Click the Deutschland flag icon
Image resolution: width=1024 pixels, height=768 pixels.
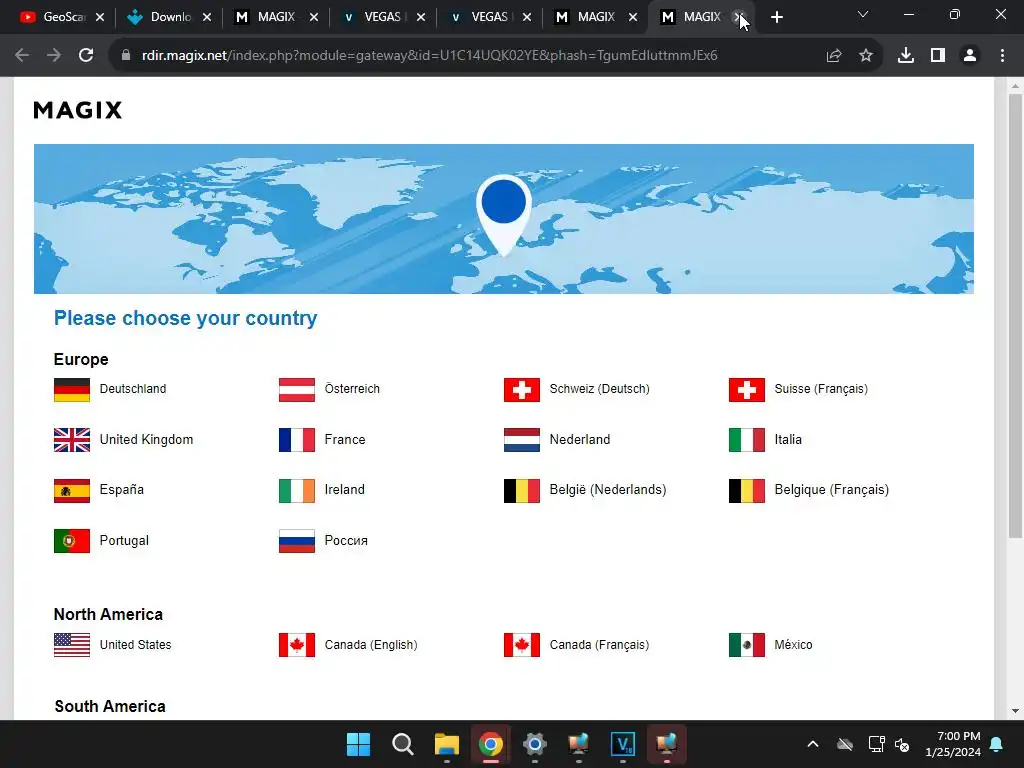pyautogui.click(x=72, y=390)
